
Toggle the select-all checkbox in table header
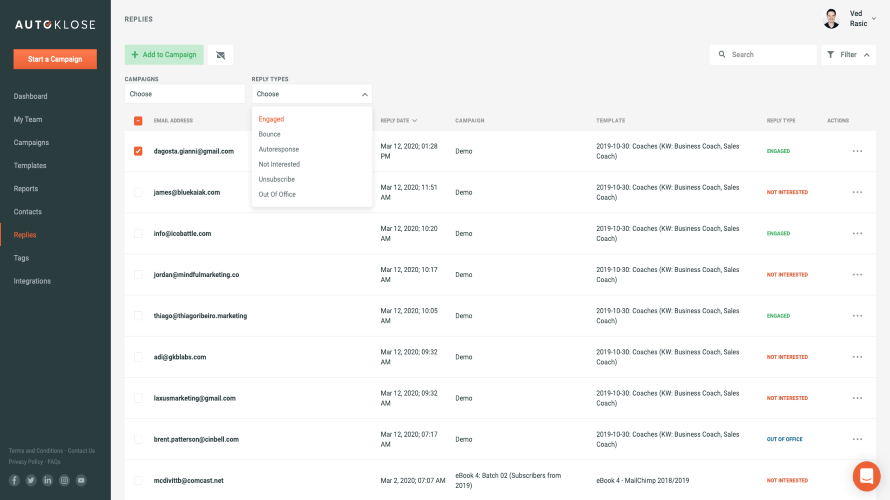138,121
